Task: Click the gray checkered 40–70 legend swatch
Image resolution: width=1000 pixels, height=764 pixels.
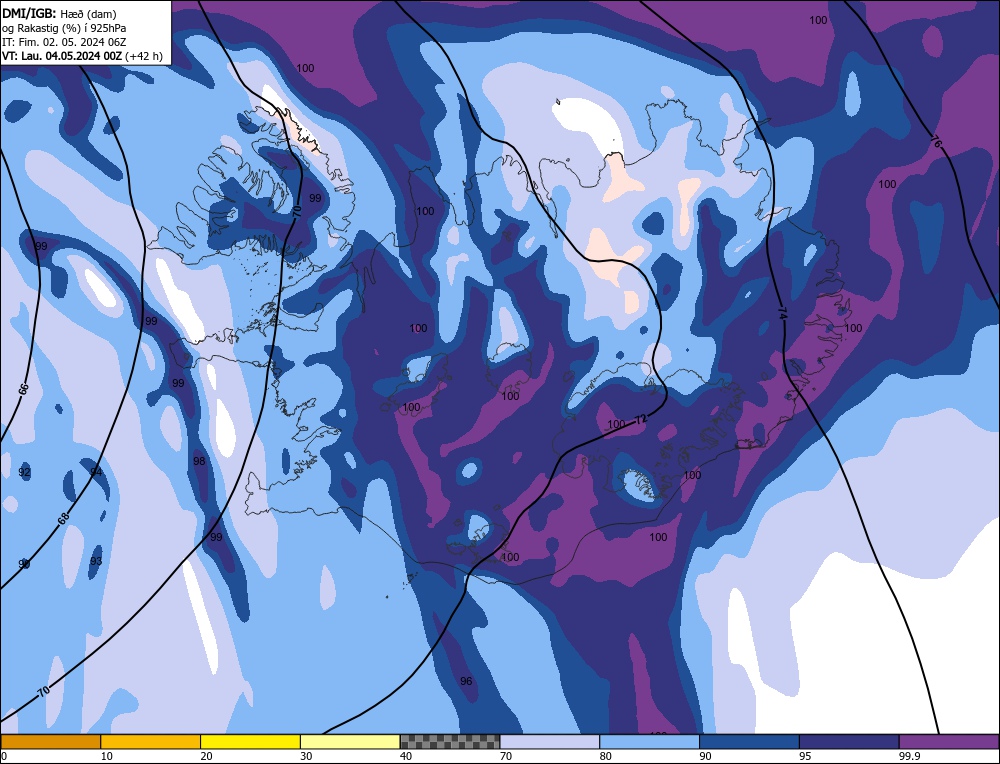Action: coord(450,742)
